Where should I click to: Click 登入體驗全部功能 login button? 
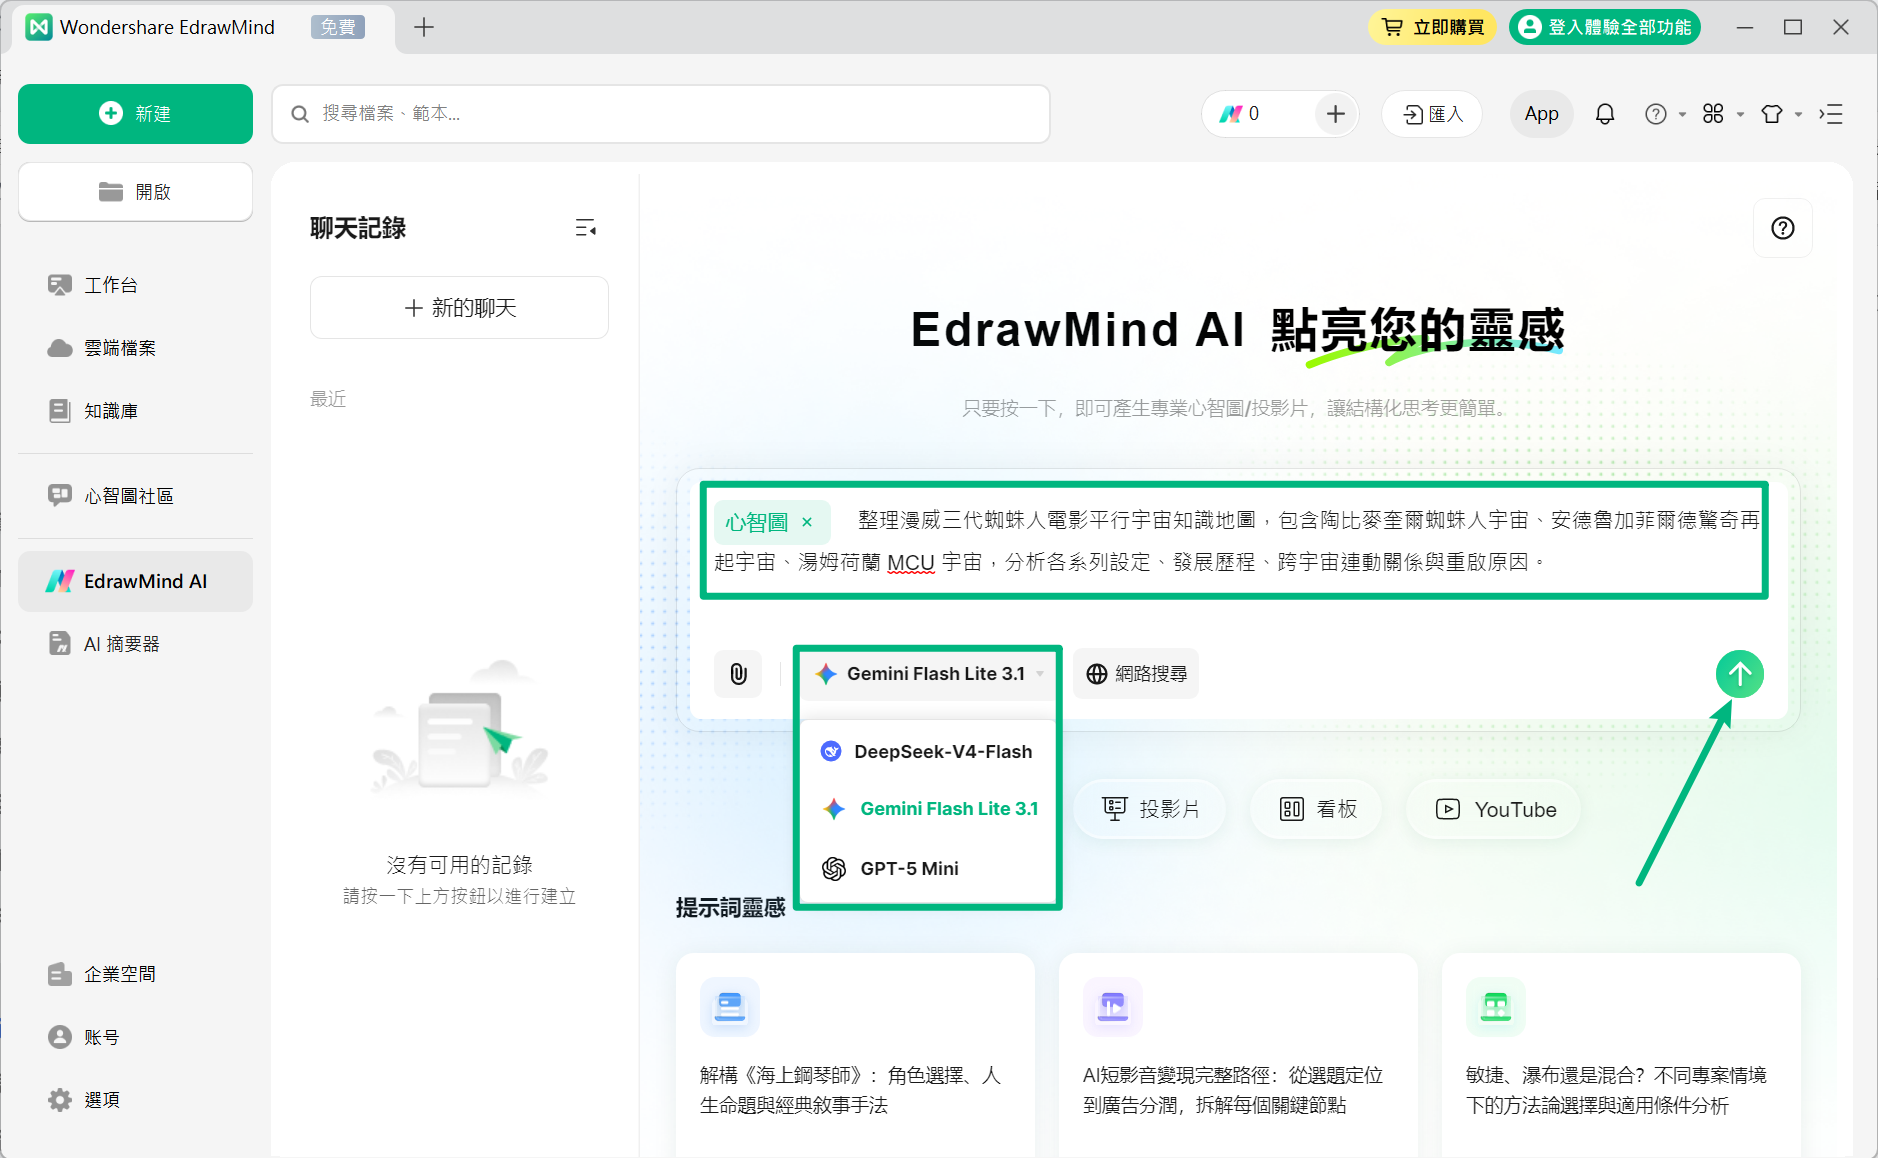click(x=1605, y=27)
